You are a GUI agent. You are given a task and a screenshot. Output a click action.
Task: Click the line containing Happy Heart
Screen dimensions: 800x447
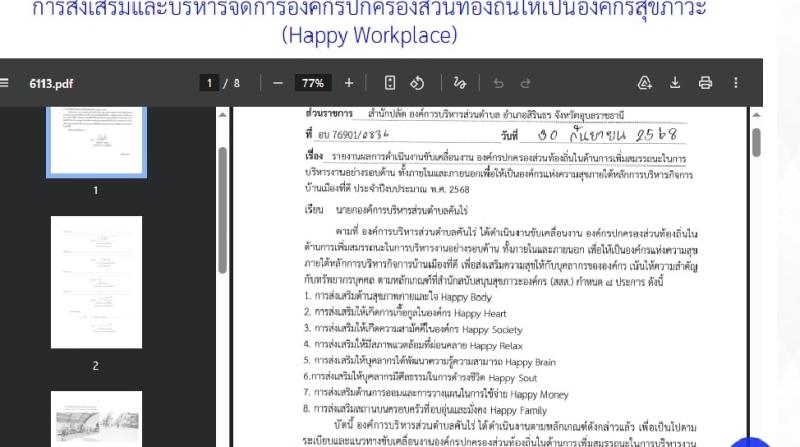point(405,313)
